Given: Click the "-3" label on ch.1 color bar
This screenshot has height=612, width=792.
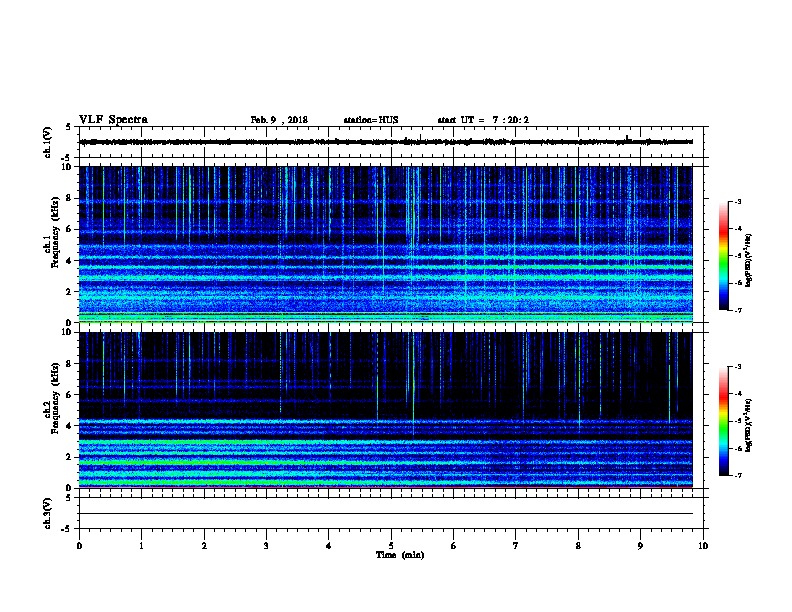Looking at the screenshot, I should pos(737,201).
